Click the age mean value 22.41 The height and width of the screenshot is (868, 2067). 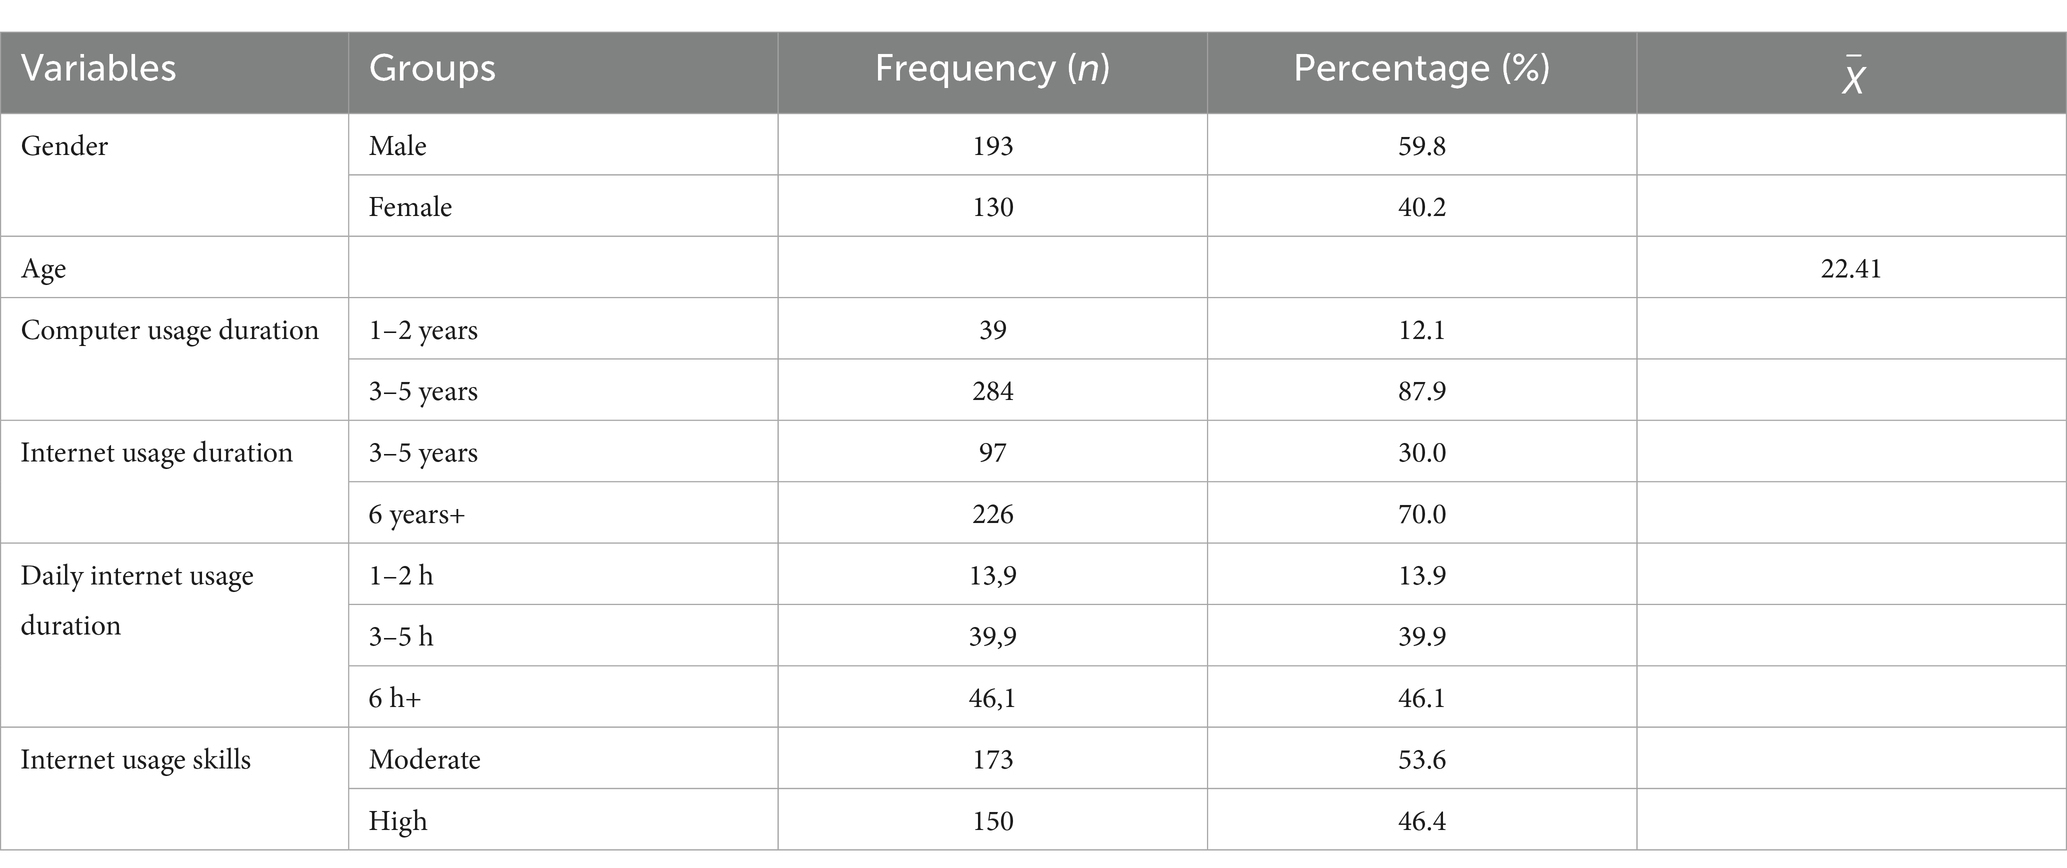pos(1851,268)
